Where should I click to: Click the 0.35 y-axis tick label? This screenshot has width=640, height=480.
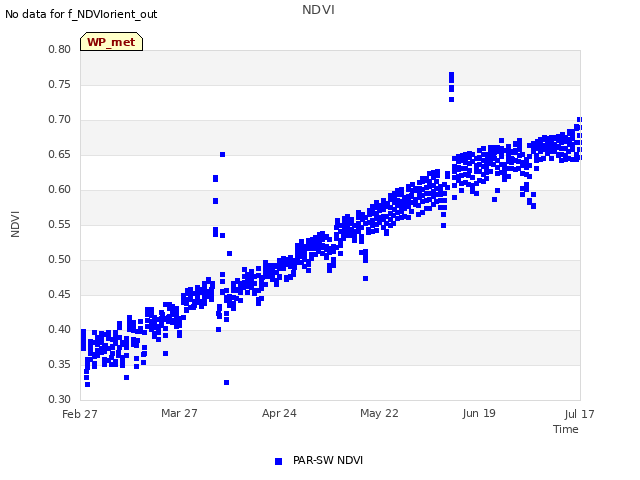(60, 364)
